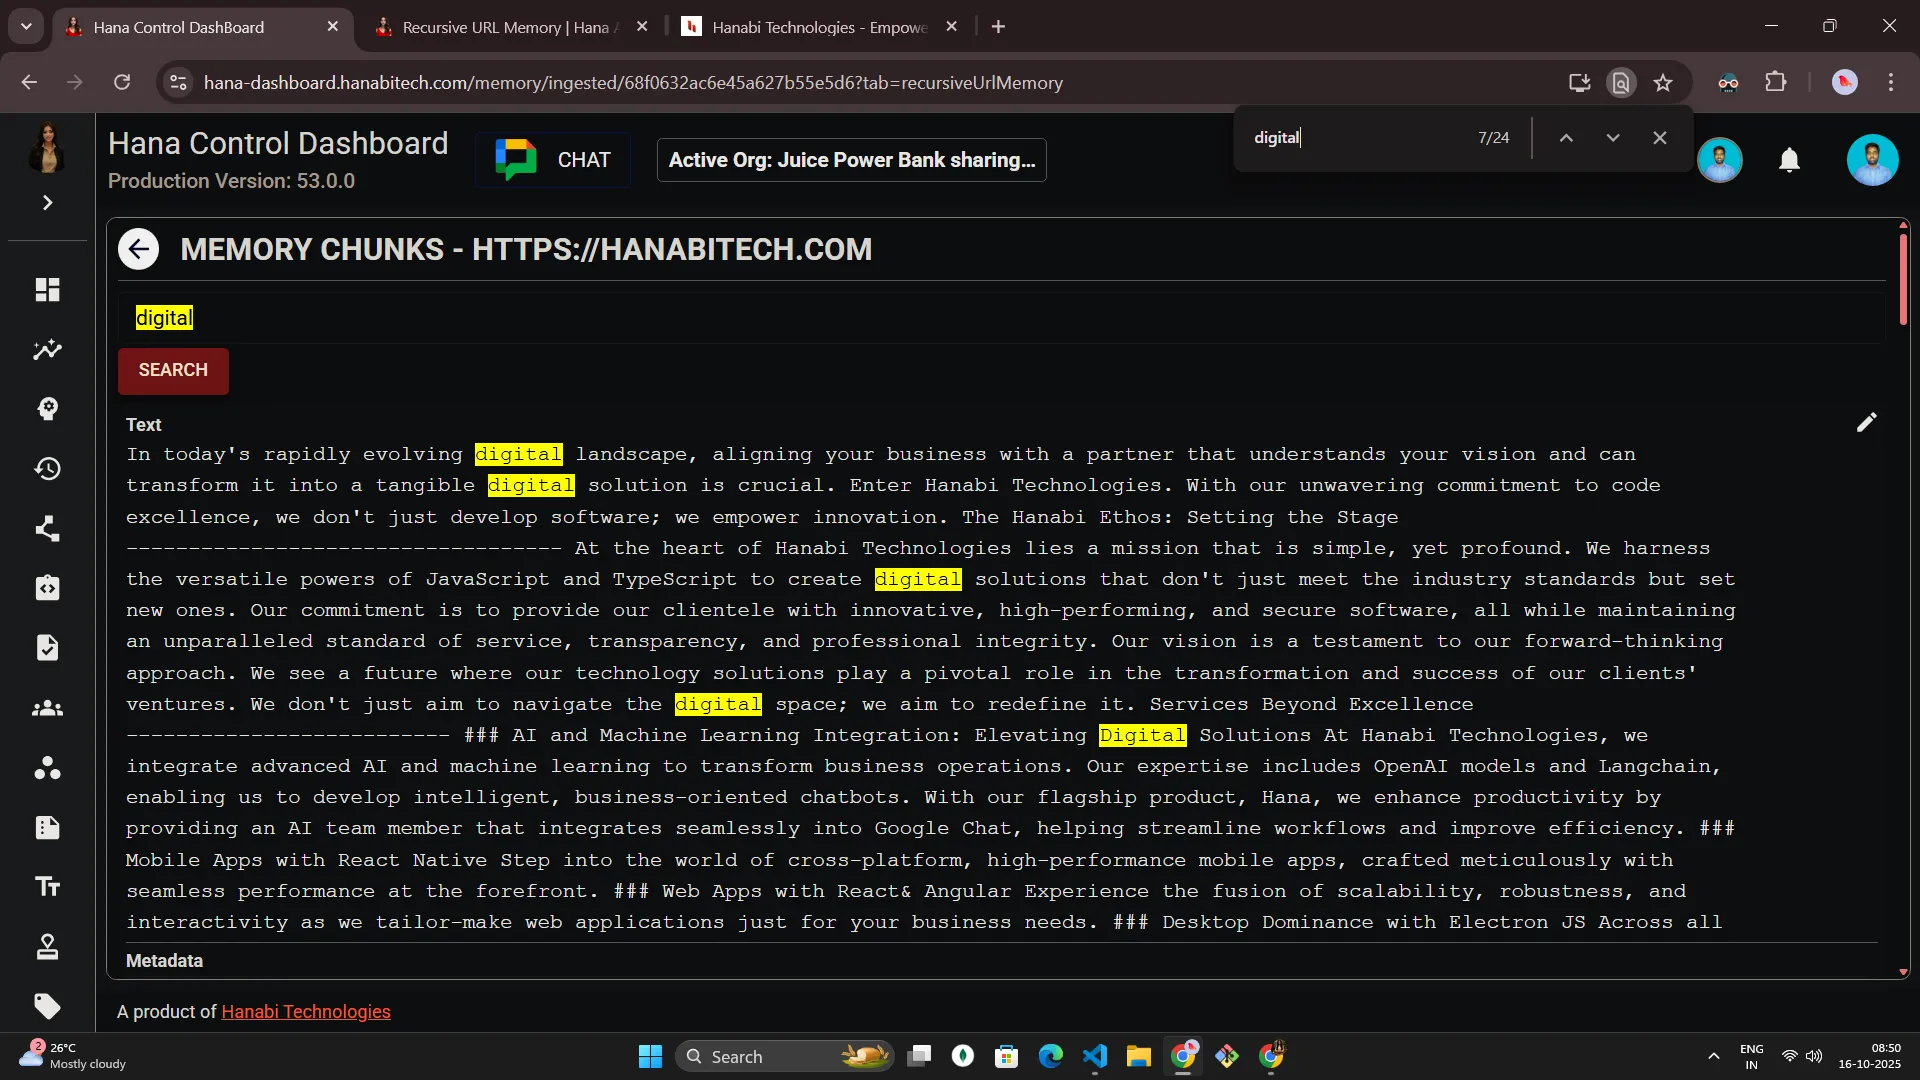Expand the sidebar with the chevron arrow

47,203
